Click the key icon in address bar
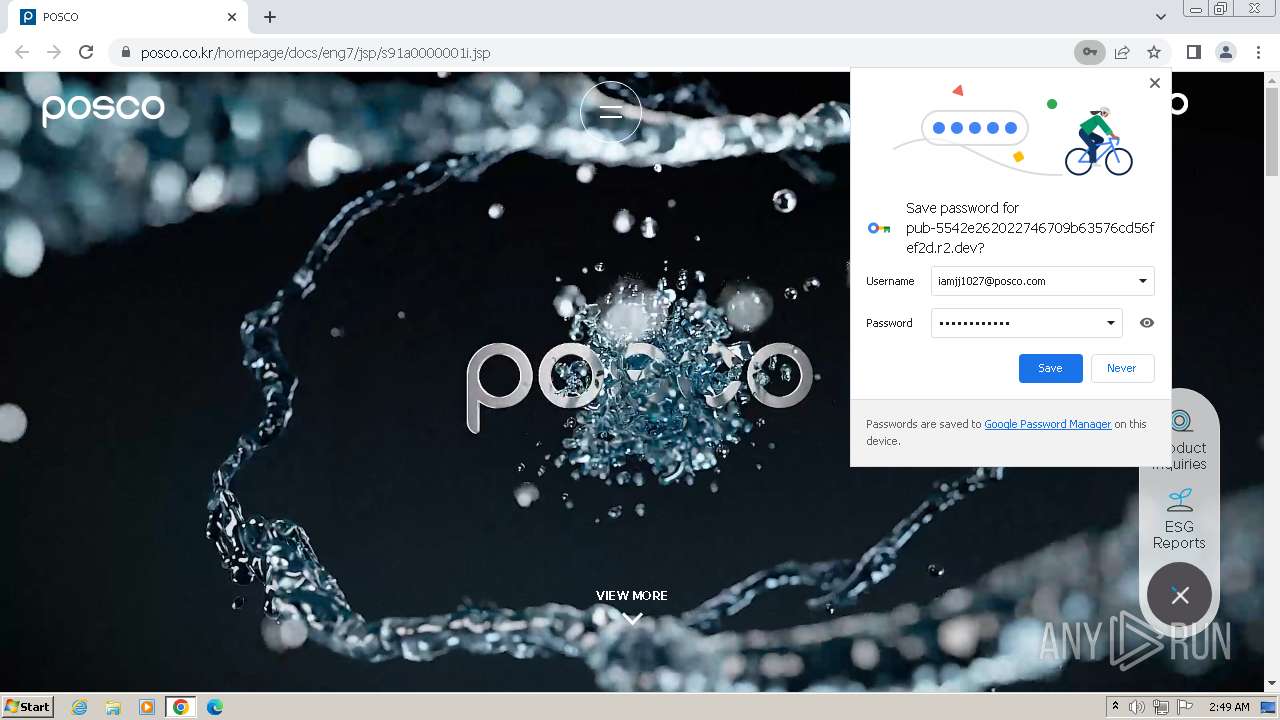 click(1089, 52)
